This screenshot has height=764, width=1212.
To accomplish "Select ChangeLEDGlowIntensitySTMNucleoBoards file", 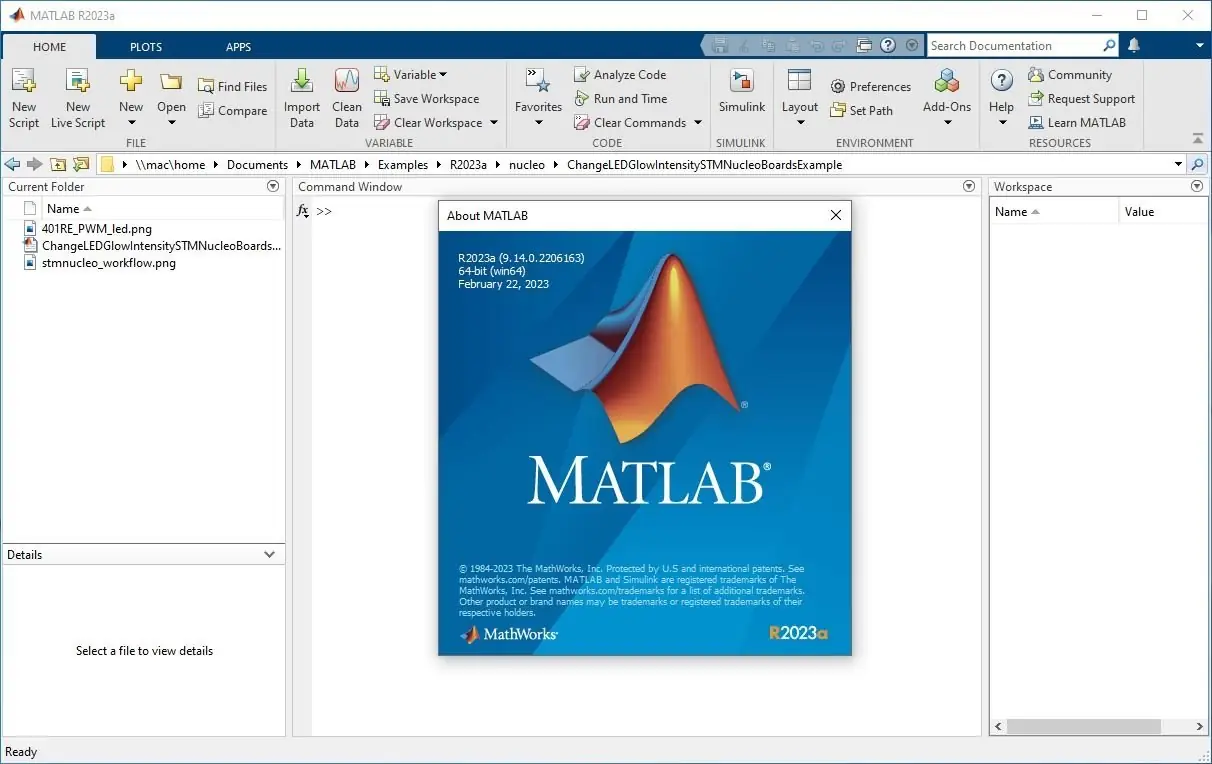I will [x=153, y=246].
